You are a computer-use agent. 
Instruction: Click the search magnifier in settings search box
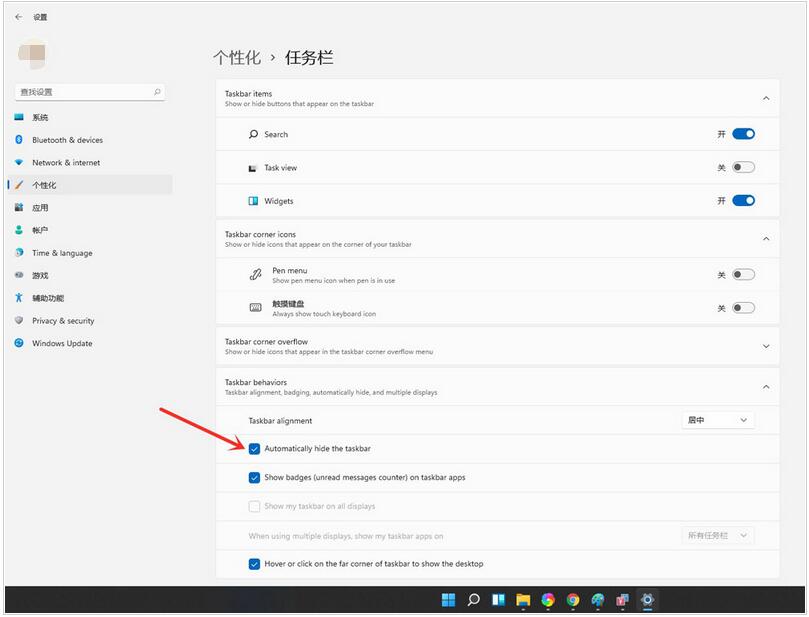(157, 92)
